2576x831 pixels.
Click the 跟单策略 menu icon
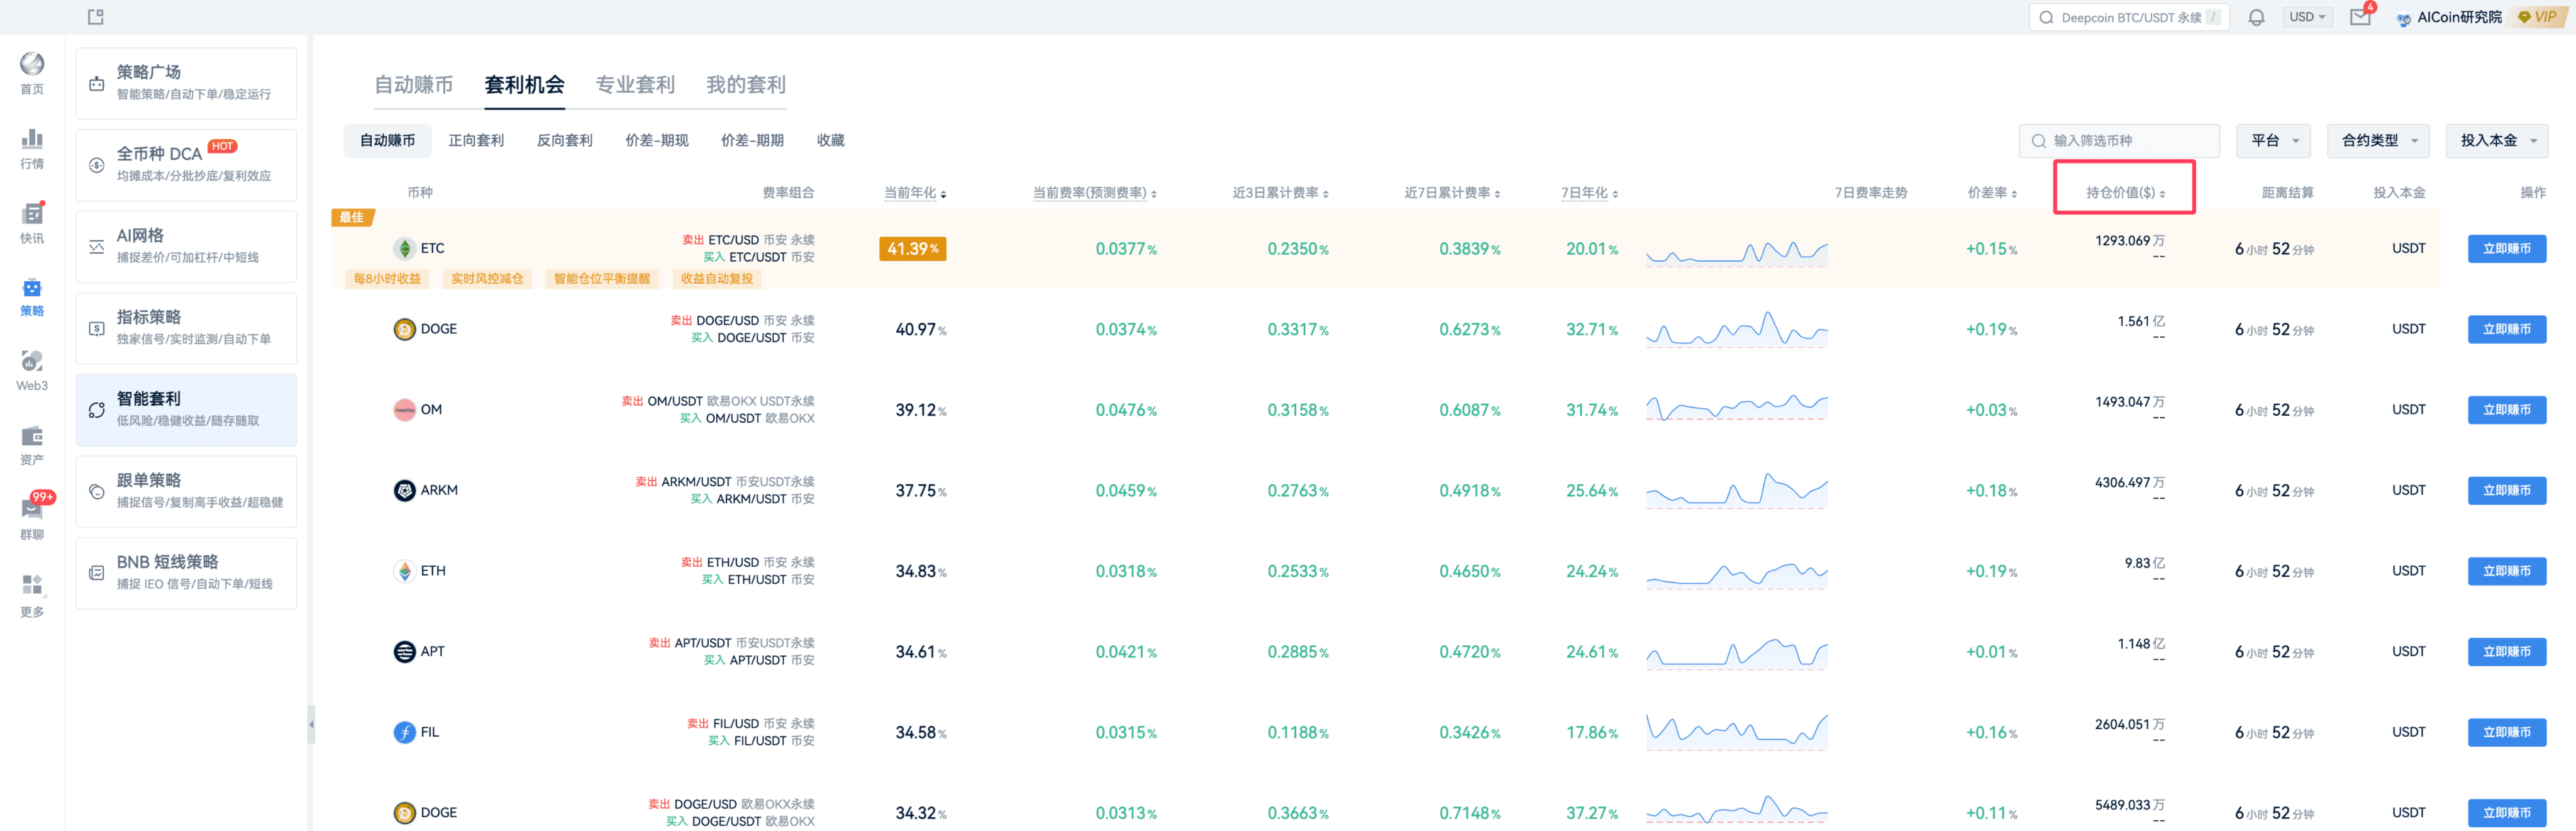[x=97, y=492]
